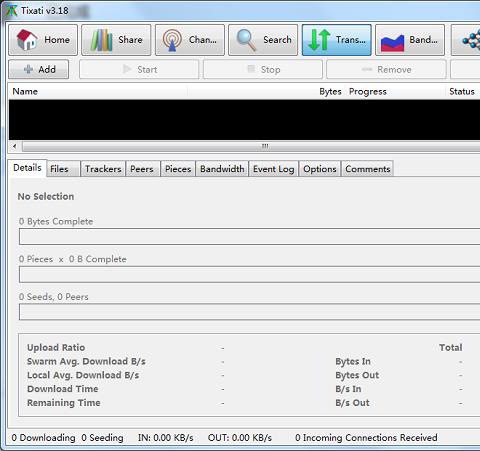
Task: Click the Start transfer button
Action: click(x=139, y=69)
